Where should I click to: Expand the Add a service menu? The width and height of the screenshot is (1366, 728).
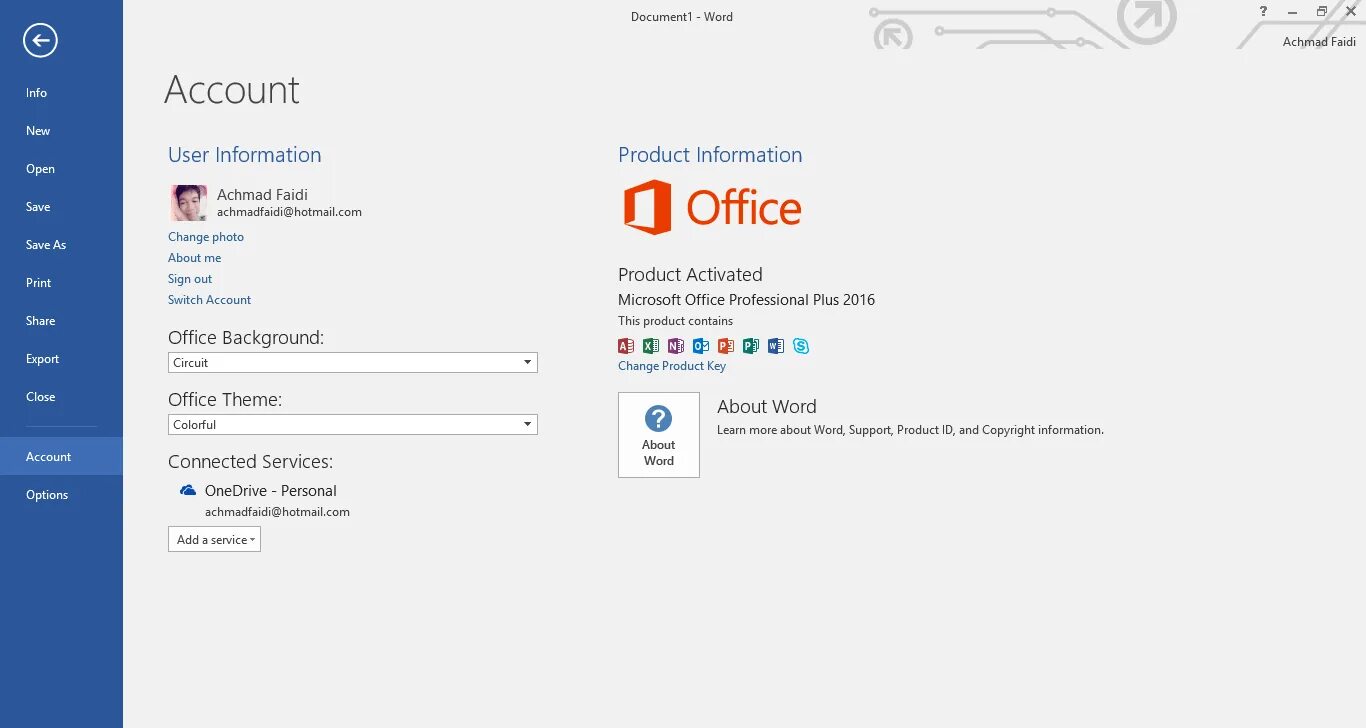pyautogui.click(x=214, y=539)
